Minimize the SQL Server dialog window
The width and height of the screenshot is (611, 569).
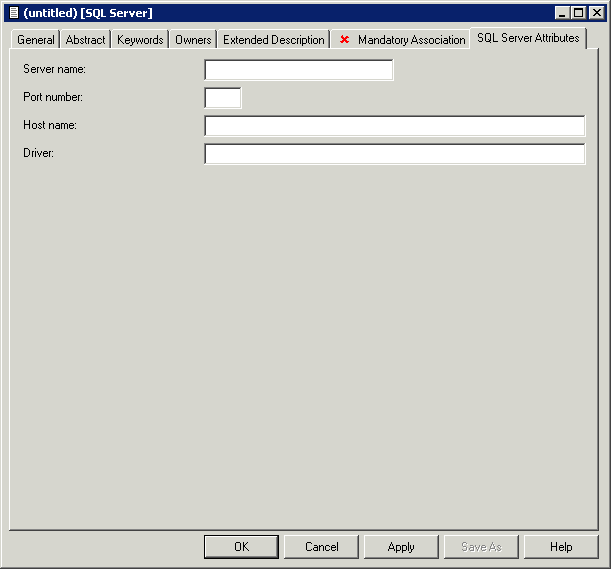click(x=561, y=12)
